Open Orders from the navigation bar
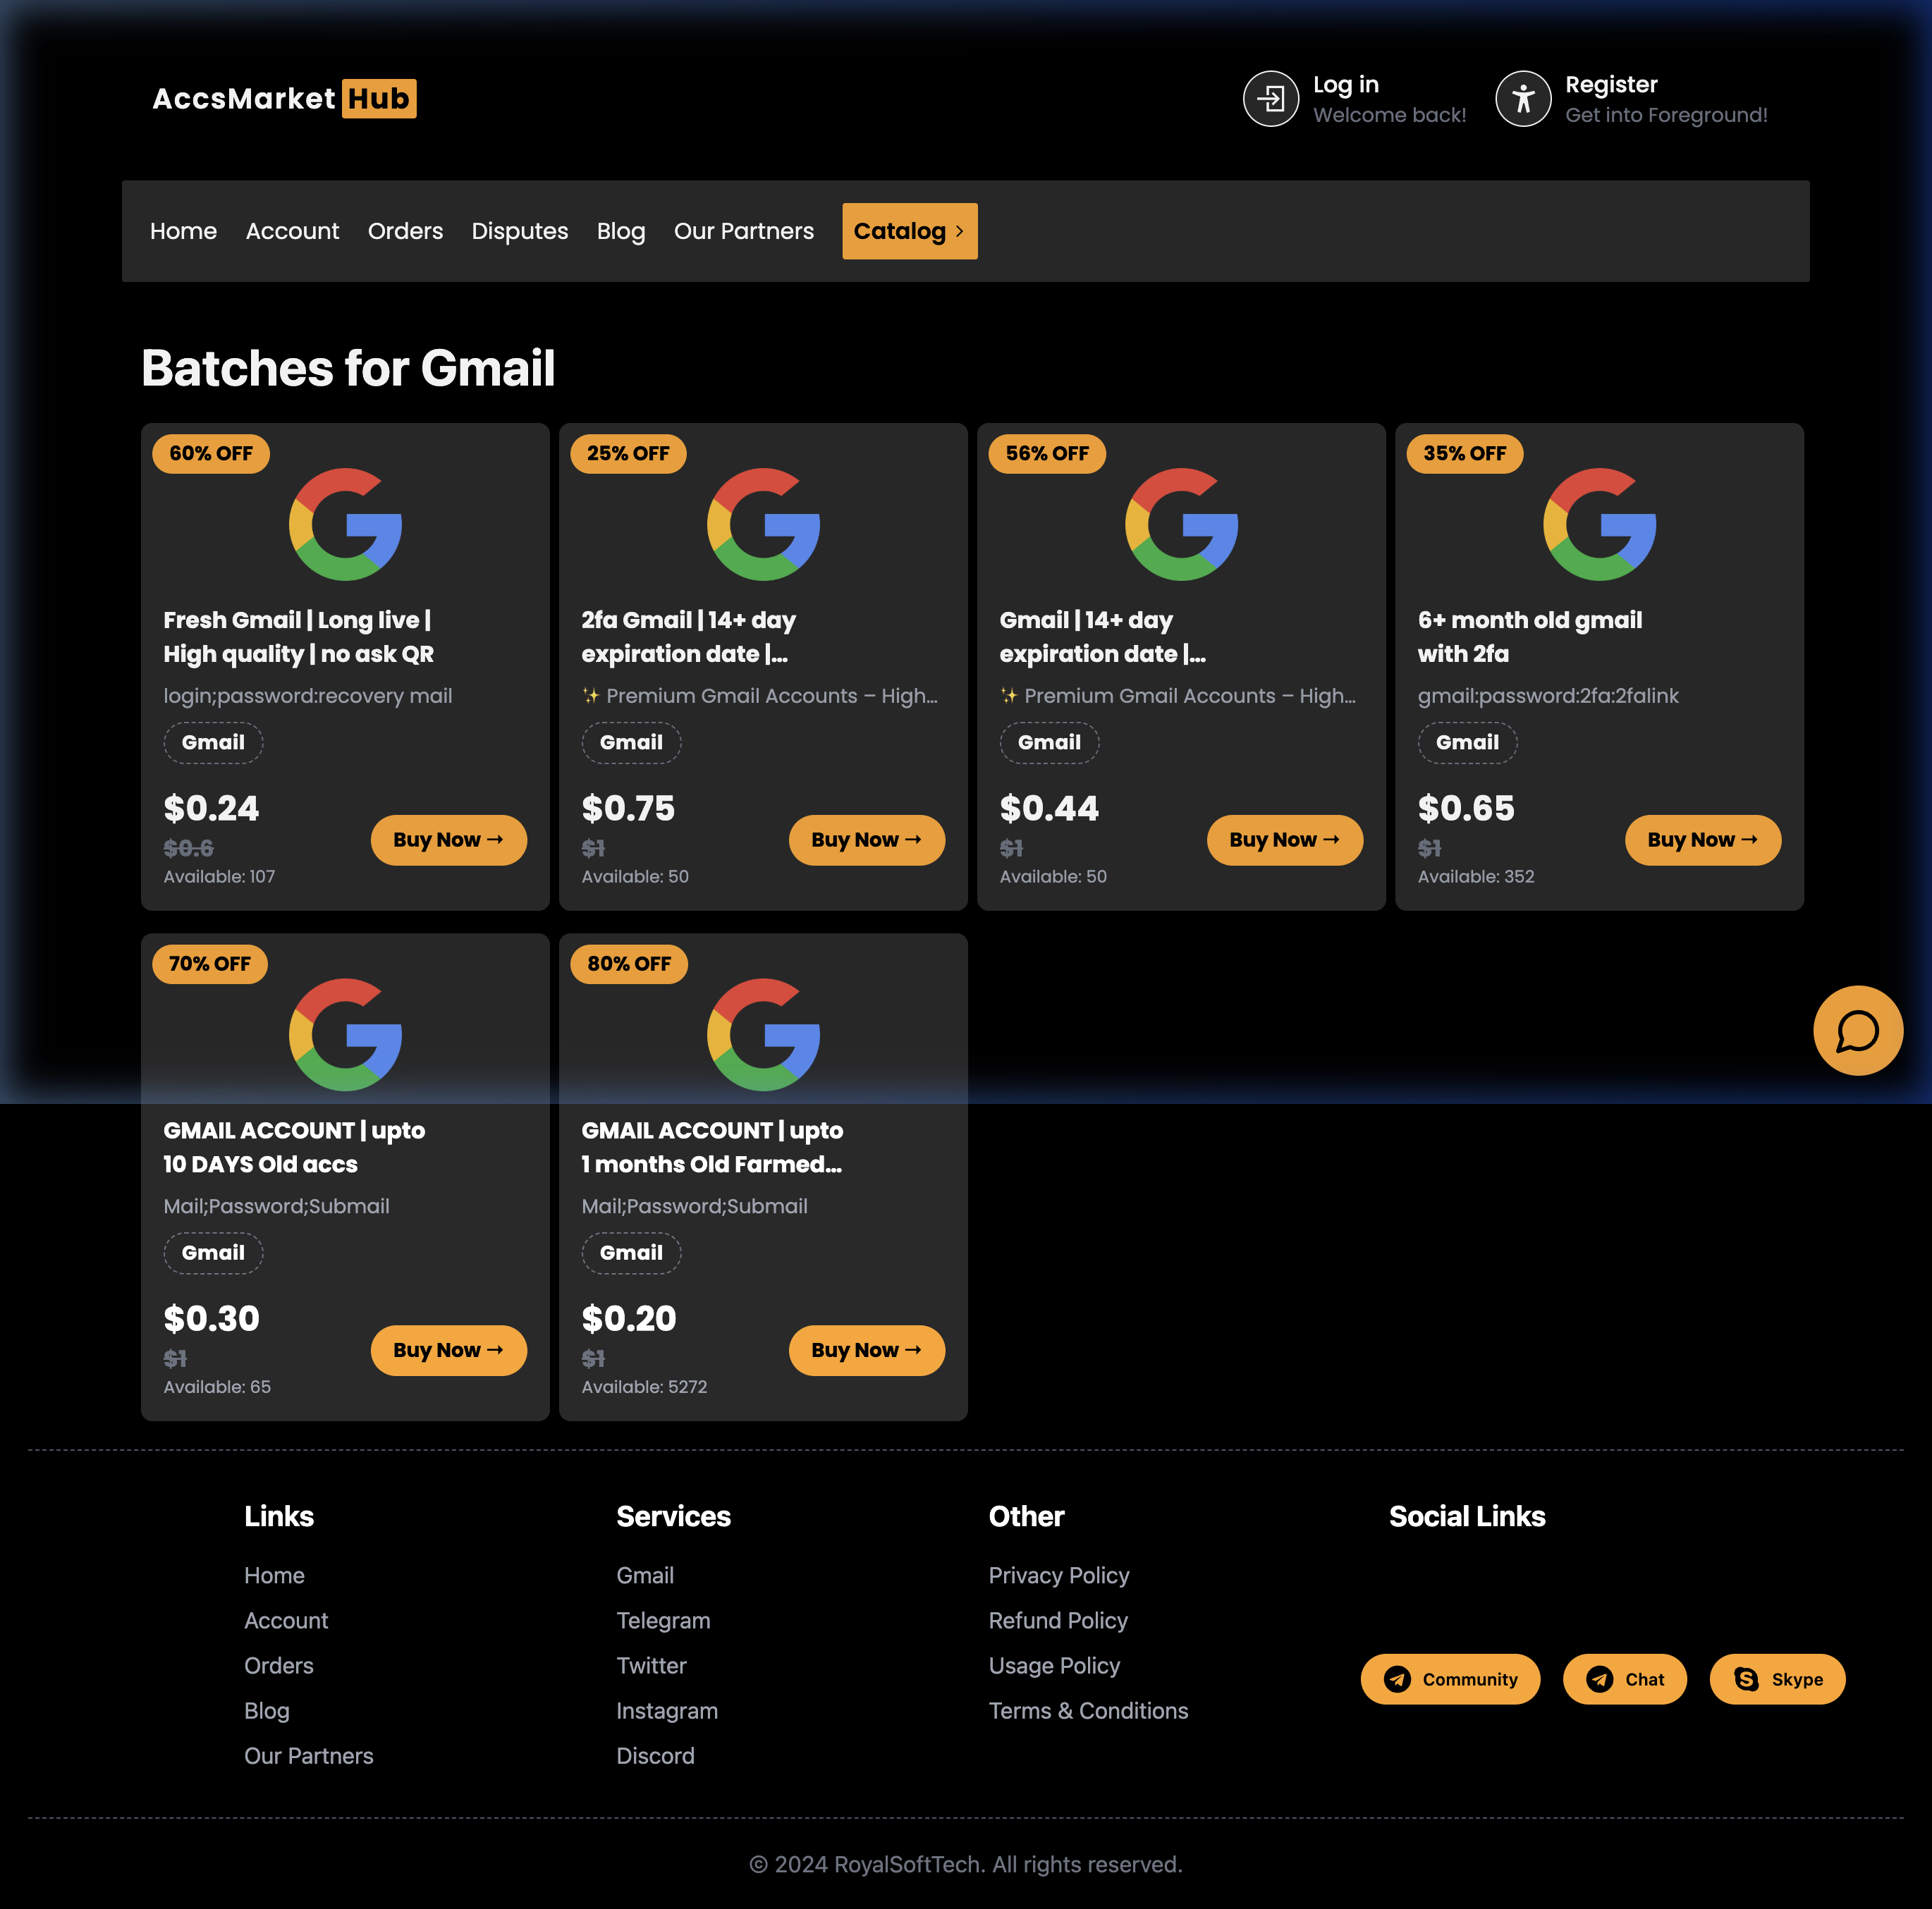 click(405, 231)
